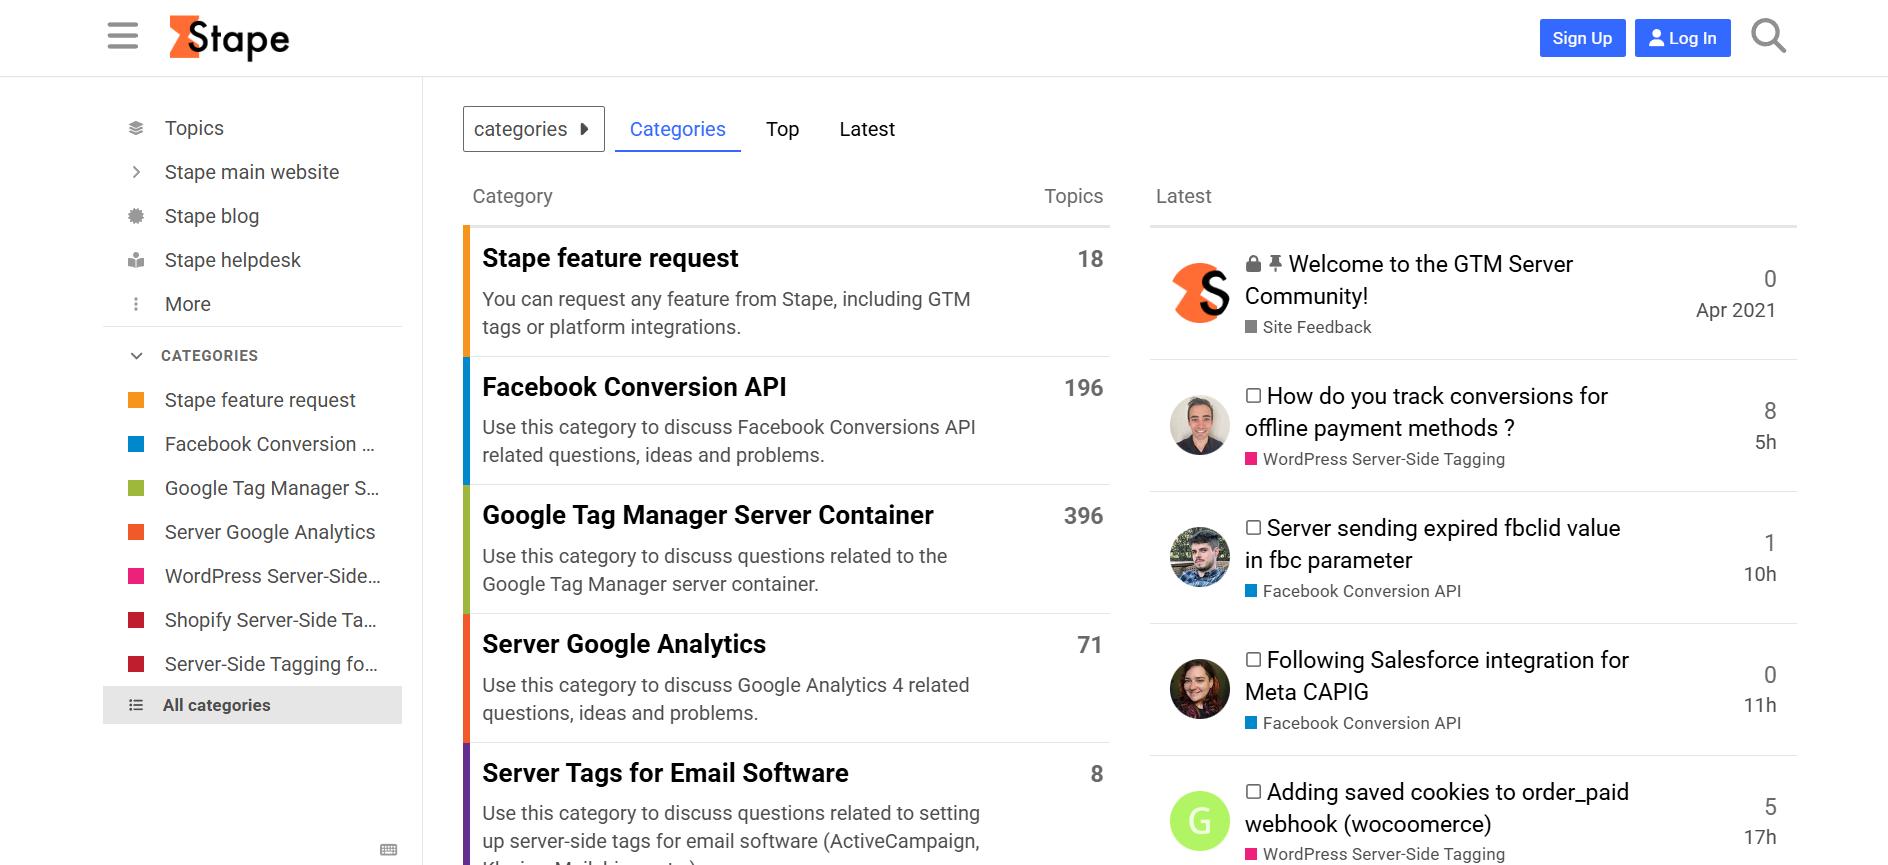The height and width of the screenshot is (865, 1888).
Task: Switch to the Categories tab
Action: point(678,129)
